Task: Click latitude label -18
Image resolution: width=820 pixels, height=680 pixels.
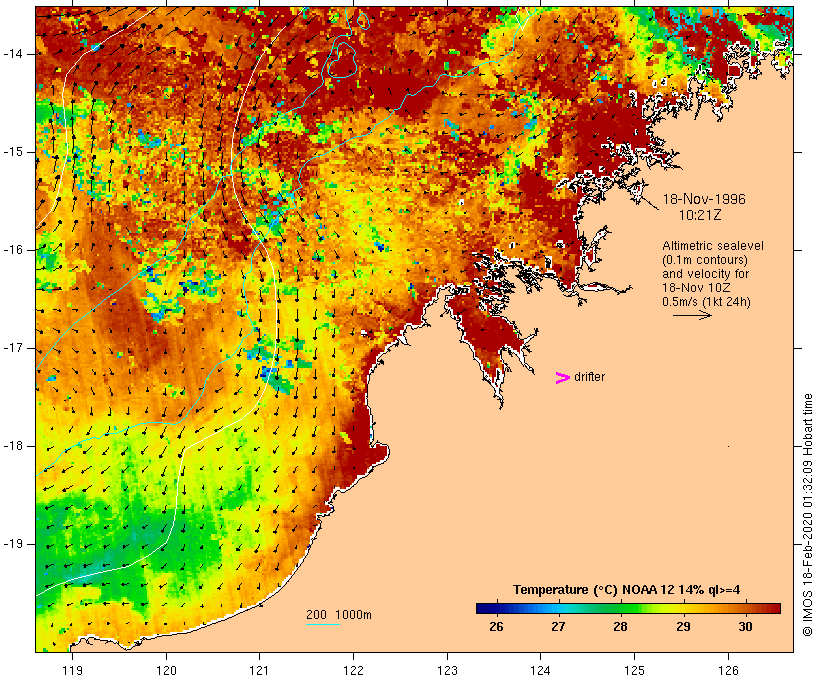Action: tap(13, 446)
